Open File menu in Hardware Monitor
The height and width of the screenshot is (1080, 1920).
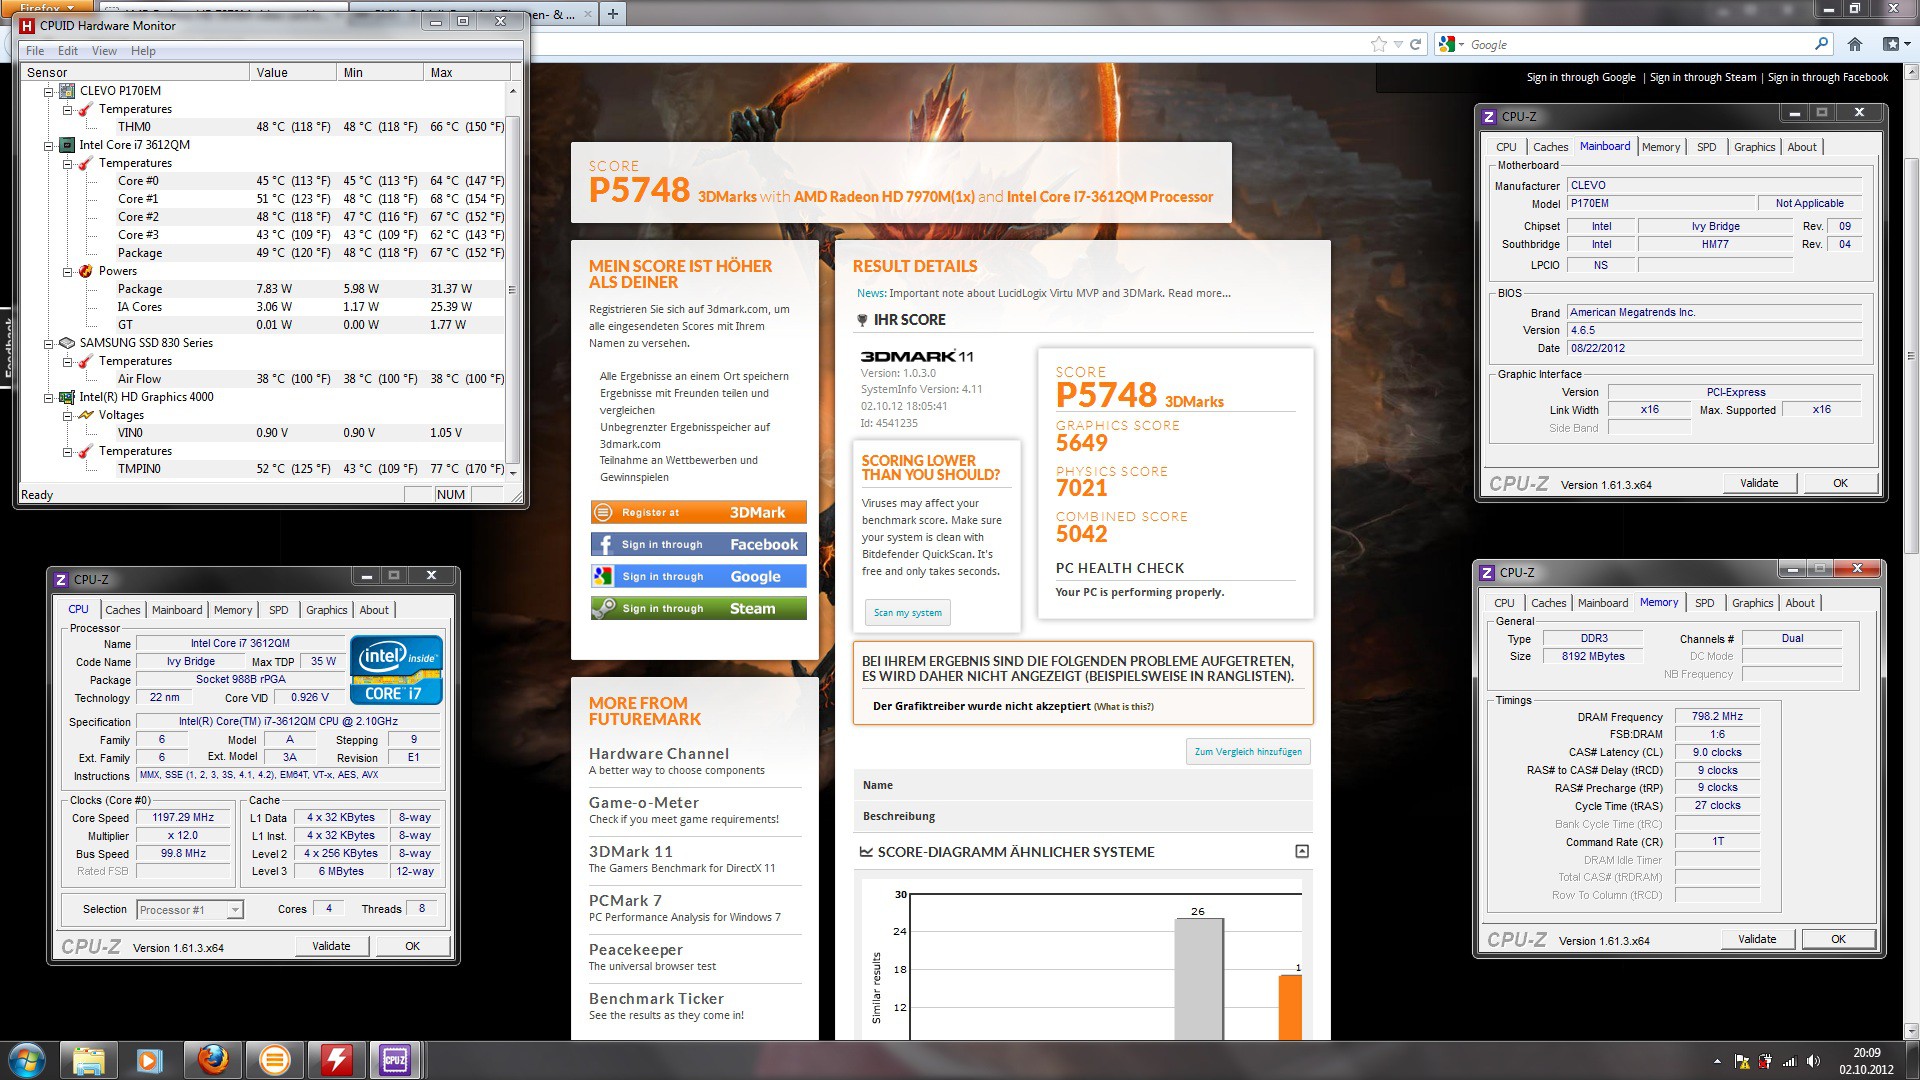click(35, 51)
